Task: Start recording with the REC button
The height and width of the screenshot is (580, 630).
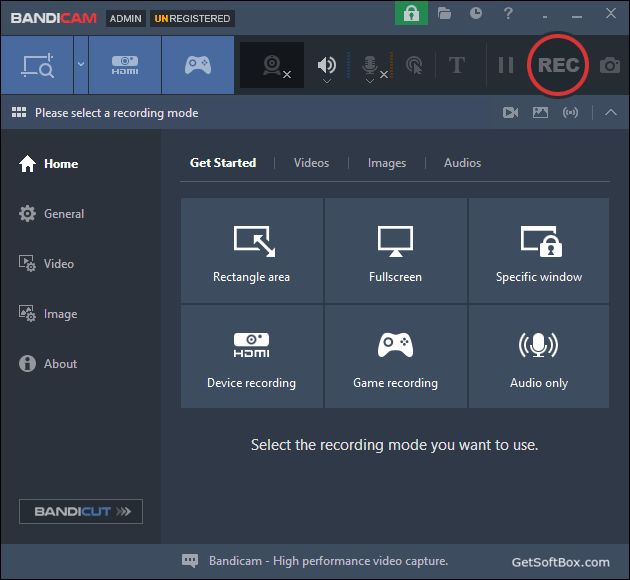Action: click(558, 65)
